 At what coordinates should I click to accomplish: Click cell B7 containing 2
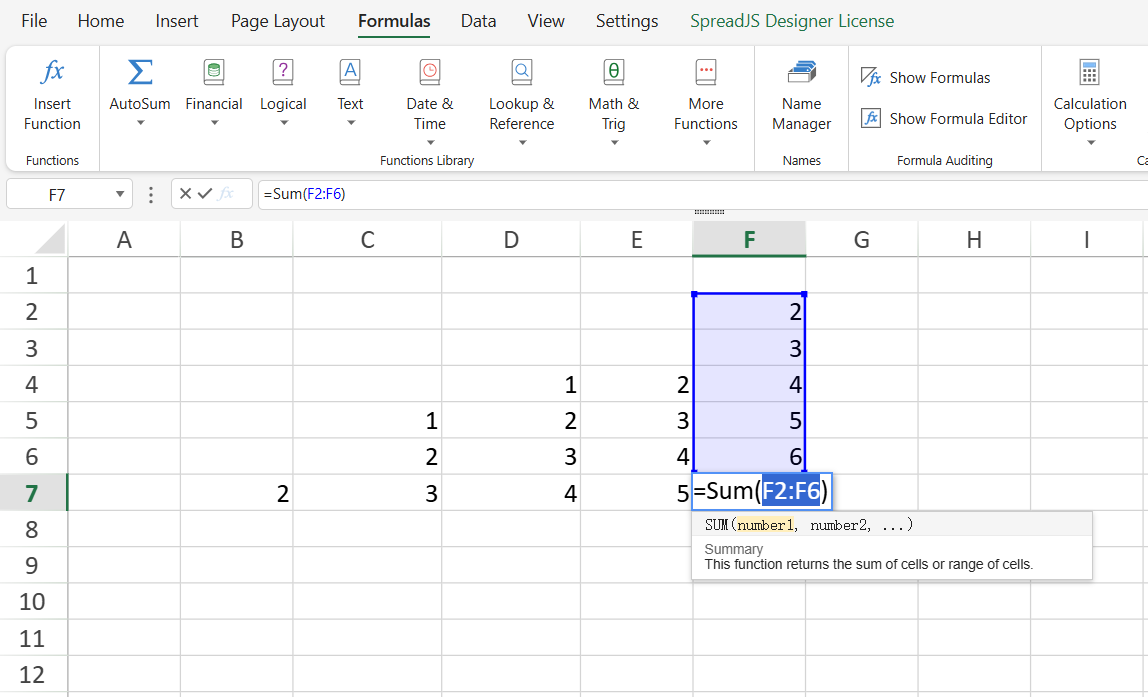236,493
